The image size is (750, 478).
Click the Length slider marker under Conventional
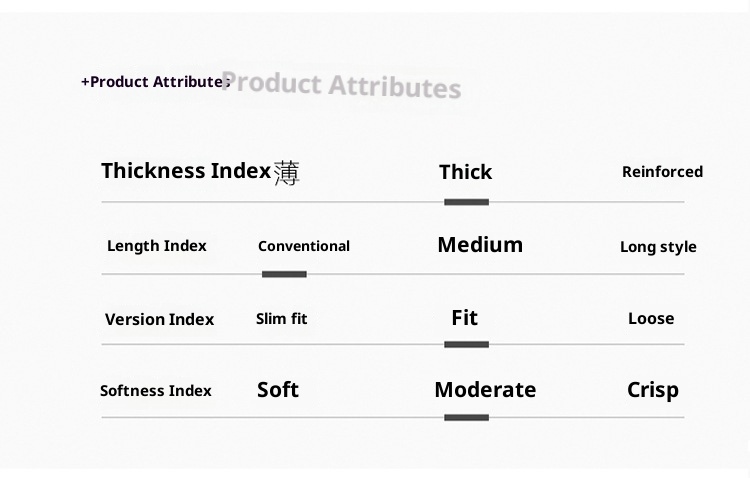[x=284, y=274]
